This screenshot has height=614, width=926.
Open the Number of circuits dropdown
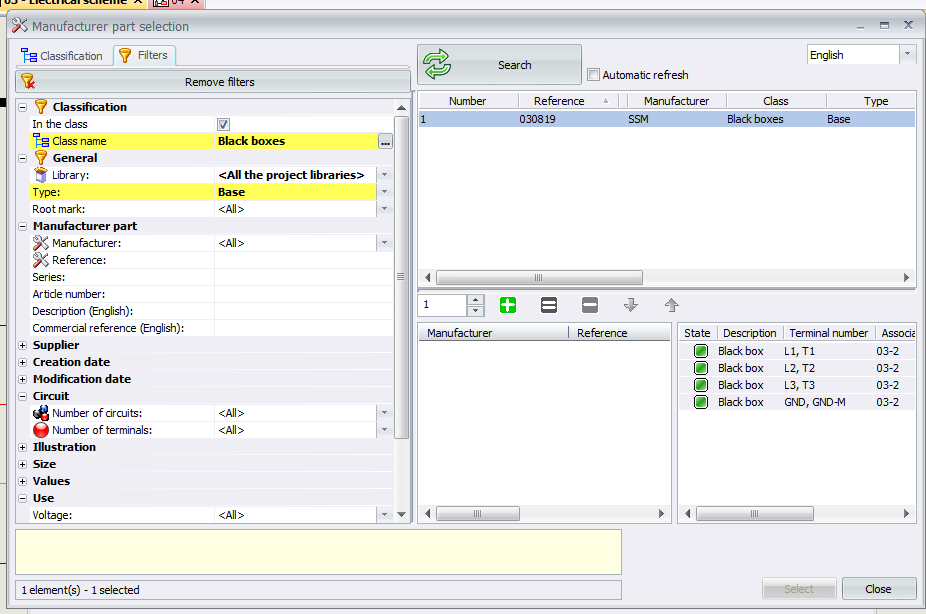384,413
